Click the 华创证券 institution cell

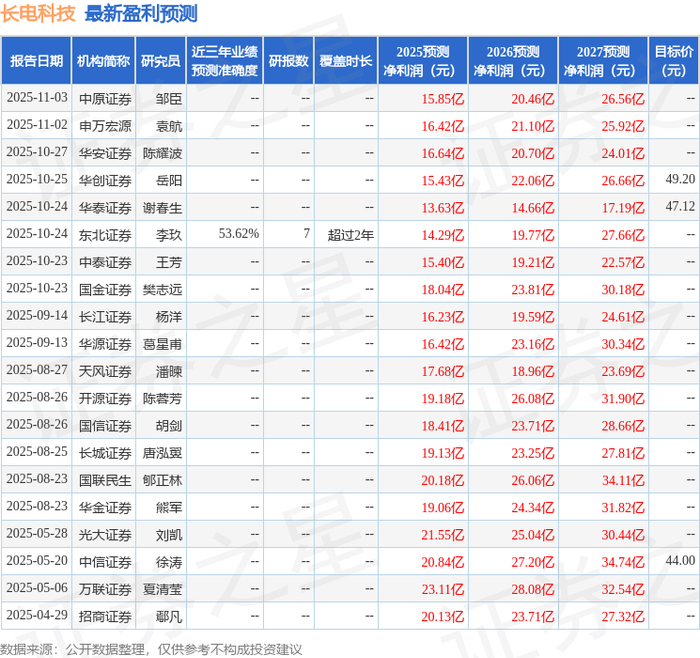pyautogui.click(x=105, y=180)
